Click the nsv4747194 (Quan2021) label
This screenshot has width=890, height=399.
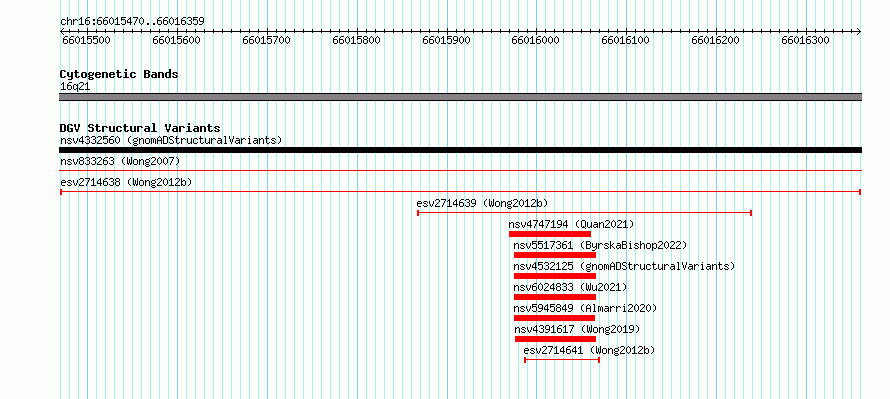(571, 224)
